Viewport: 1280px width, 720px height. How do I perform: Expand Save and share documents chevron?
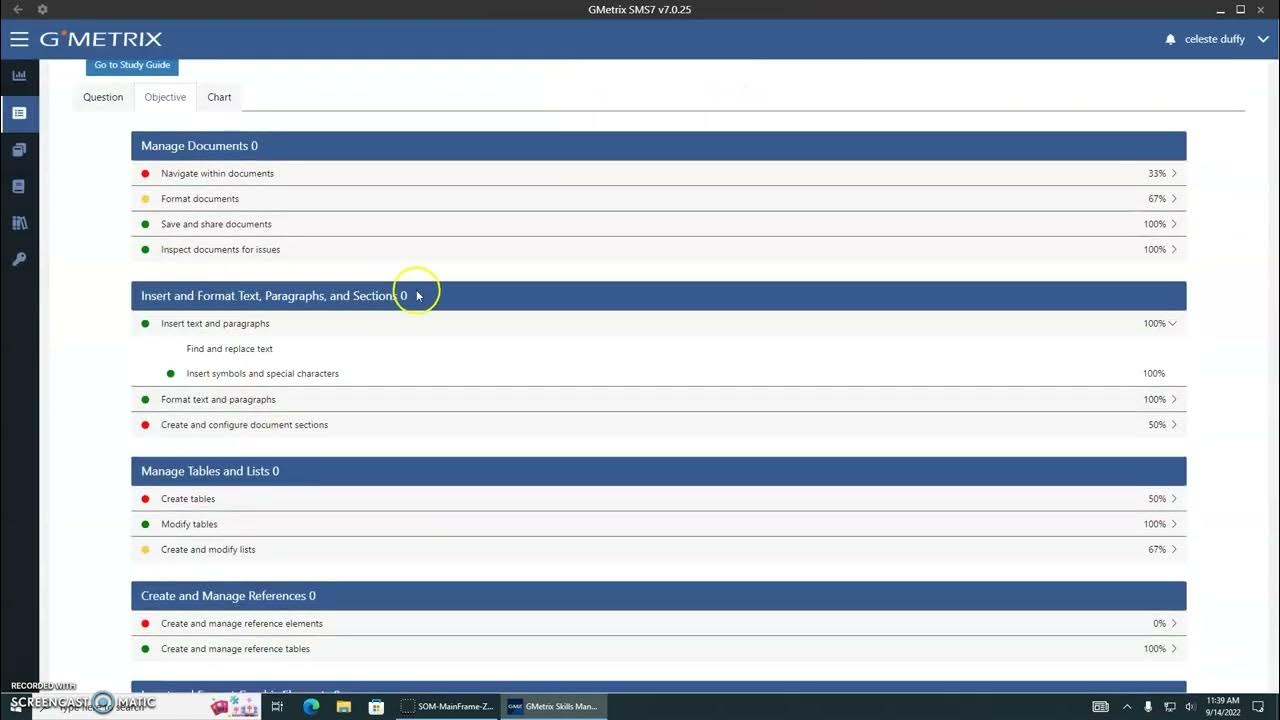pyautogui.click(x=1174, y=224)
